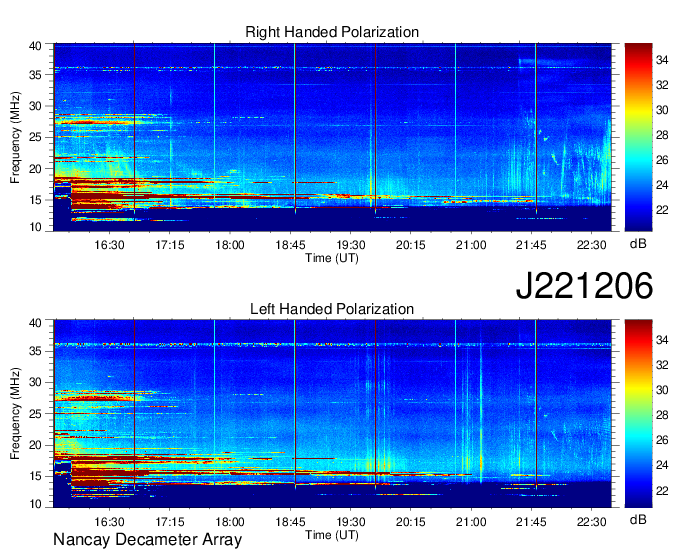Select the J221206 observation label
The image size is (680, 552).
point(584,285)
